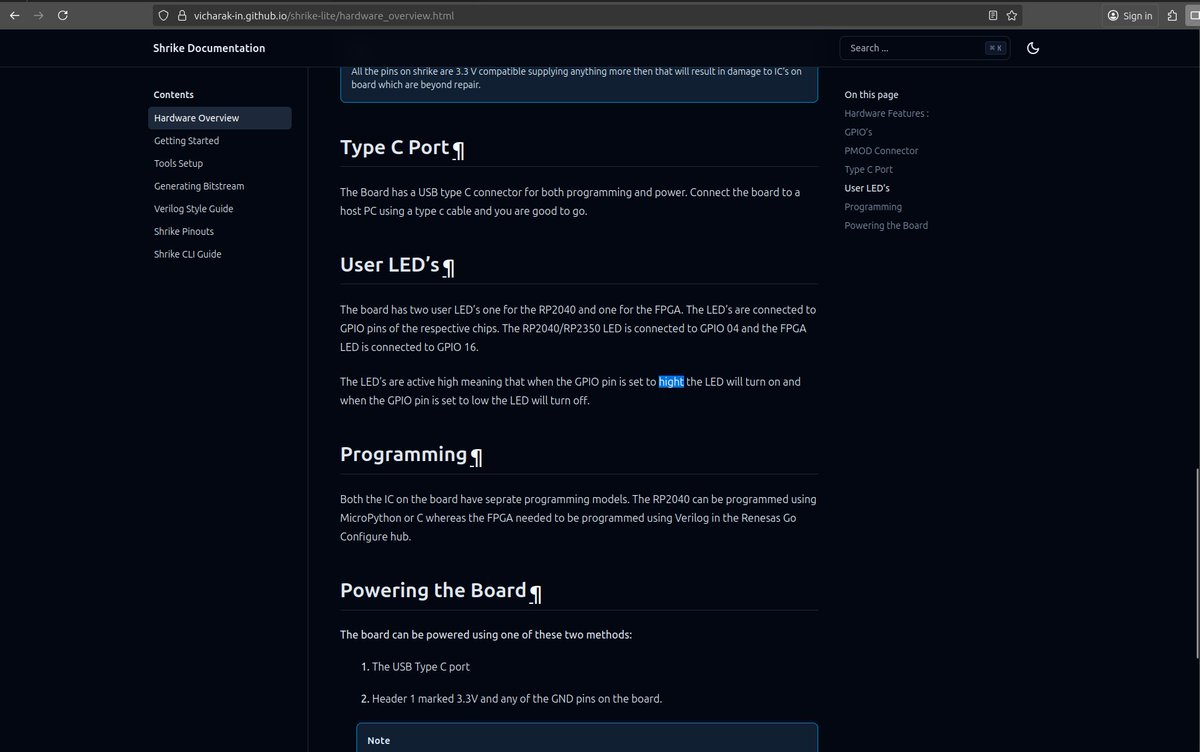Viewport: 1200px width, 752px height.
Task: Open the Shrike Documentation home link
Action: pos(209,48)
